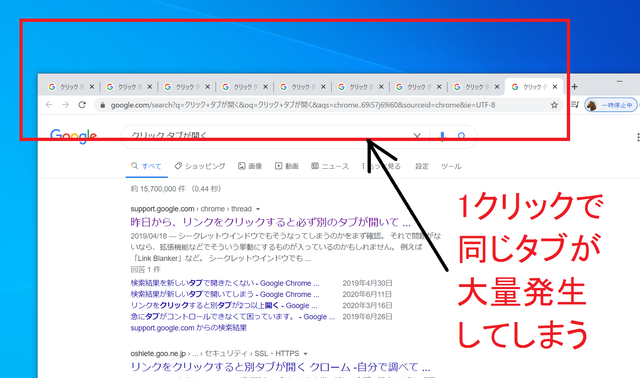The image size is (640, 378).
Task: Click the date 2019年6月26日
Action: click(367, 317)
